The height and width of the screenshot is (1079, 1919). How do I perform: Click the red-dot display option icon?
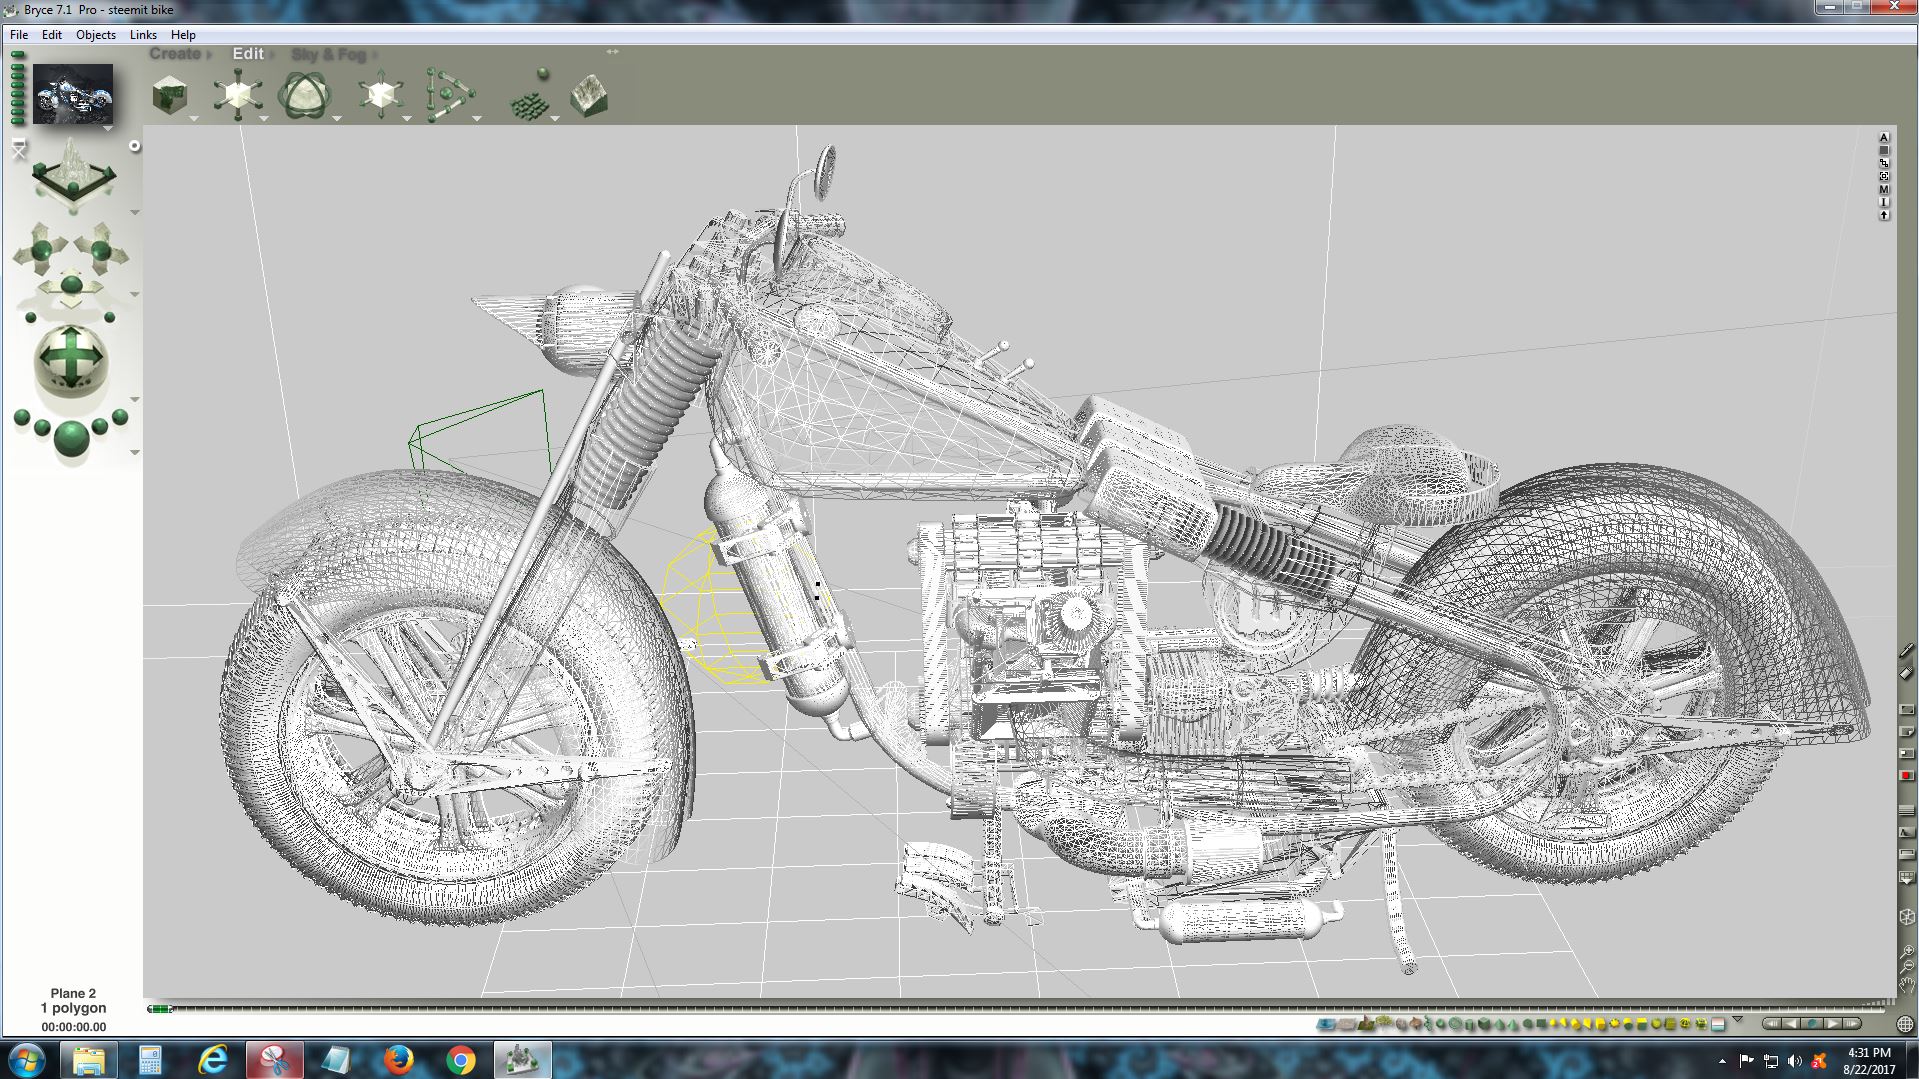[x=1906, y=775]
